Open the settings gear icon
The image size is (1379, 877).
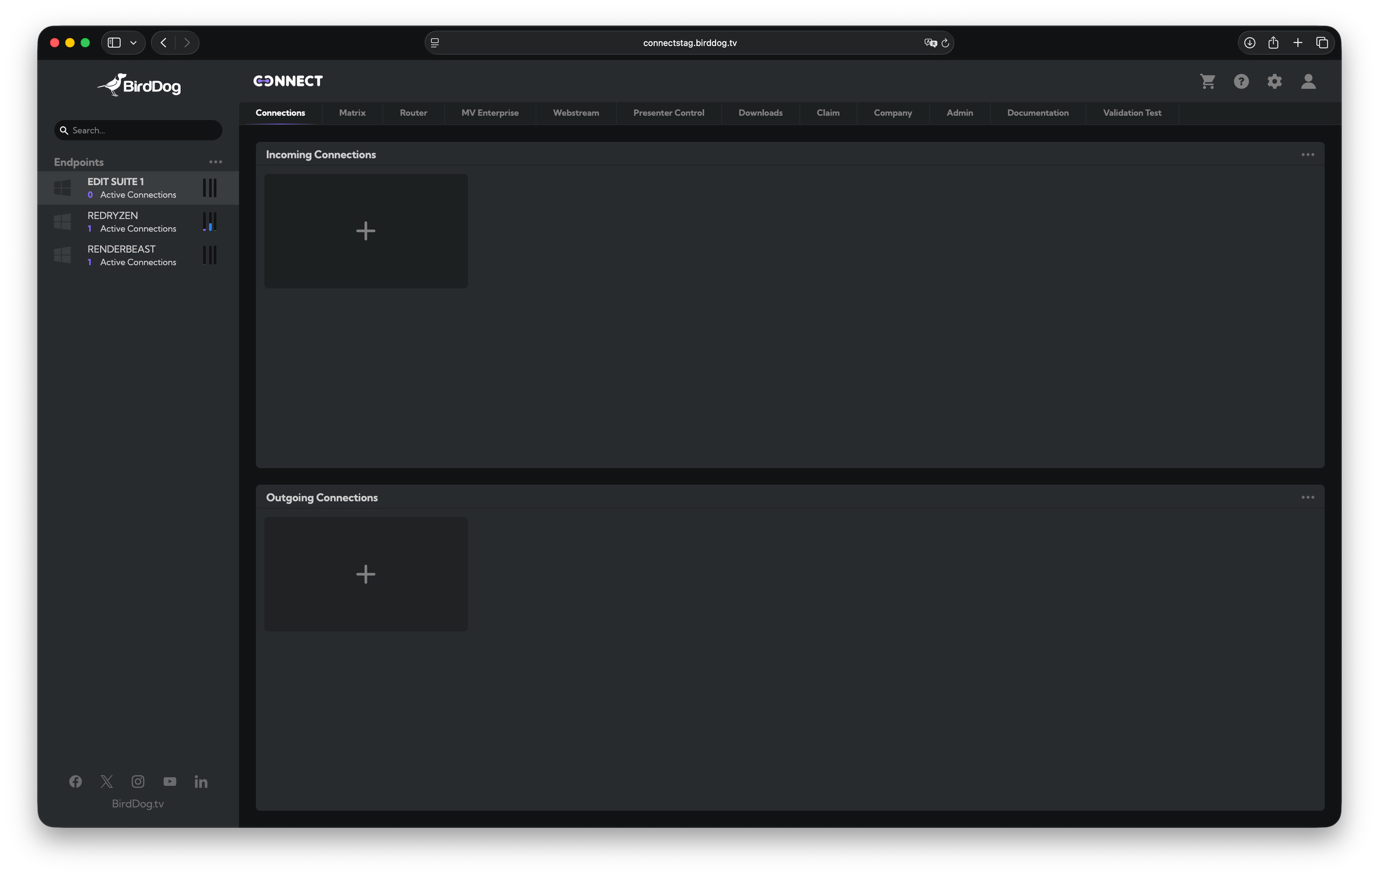click(x=1274, y=81)
